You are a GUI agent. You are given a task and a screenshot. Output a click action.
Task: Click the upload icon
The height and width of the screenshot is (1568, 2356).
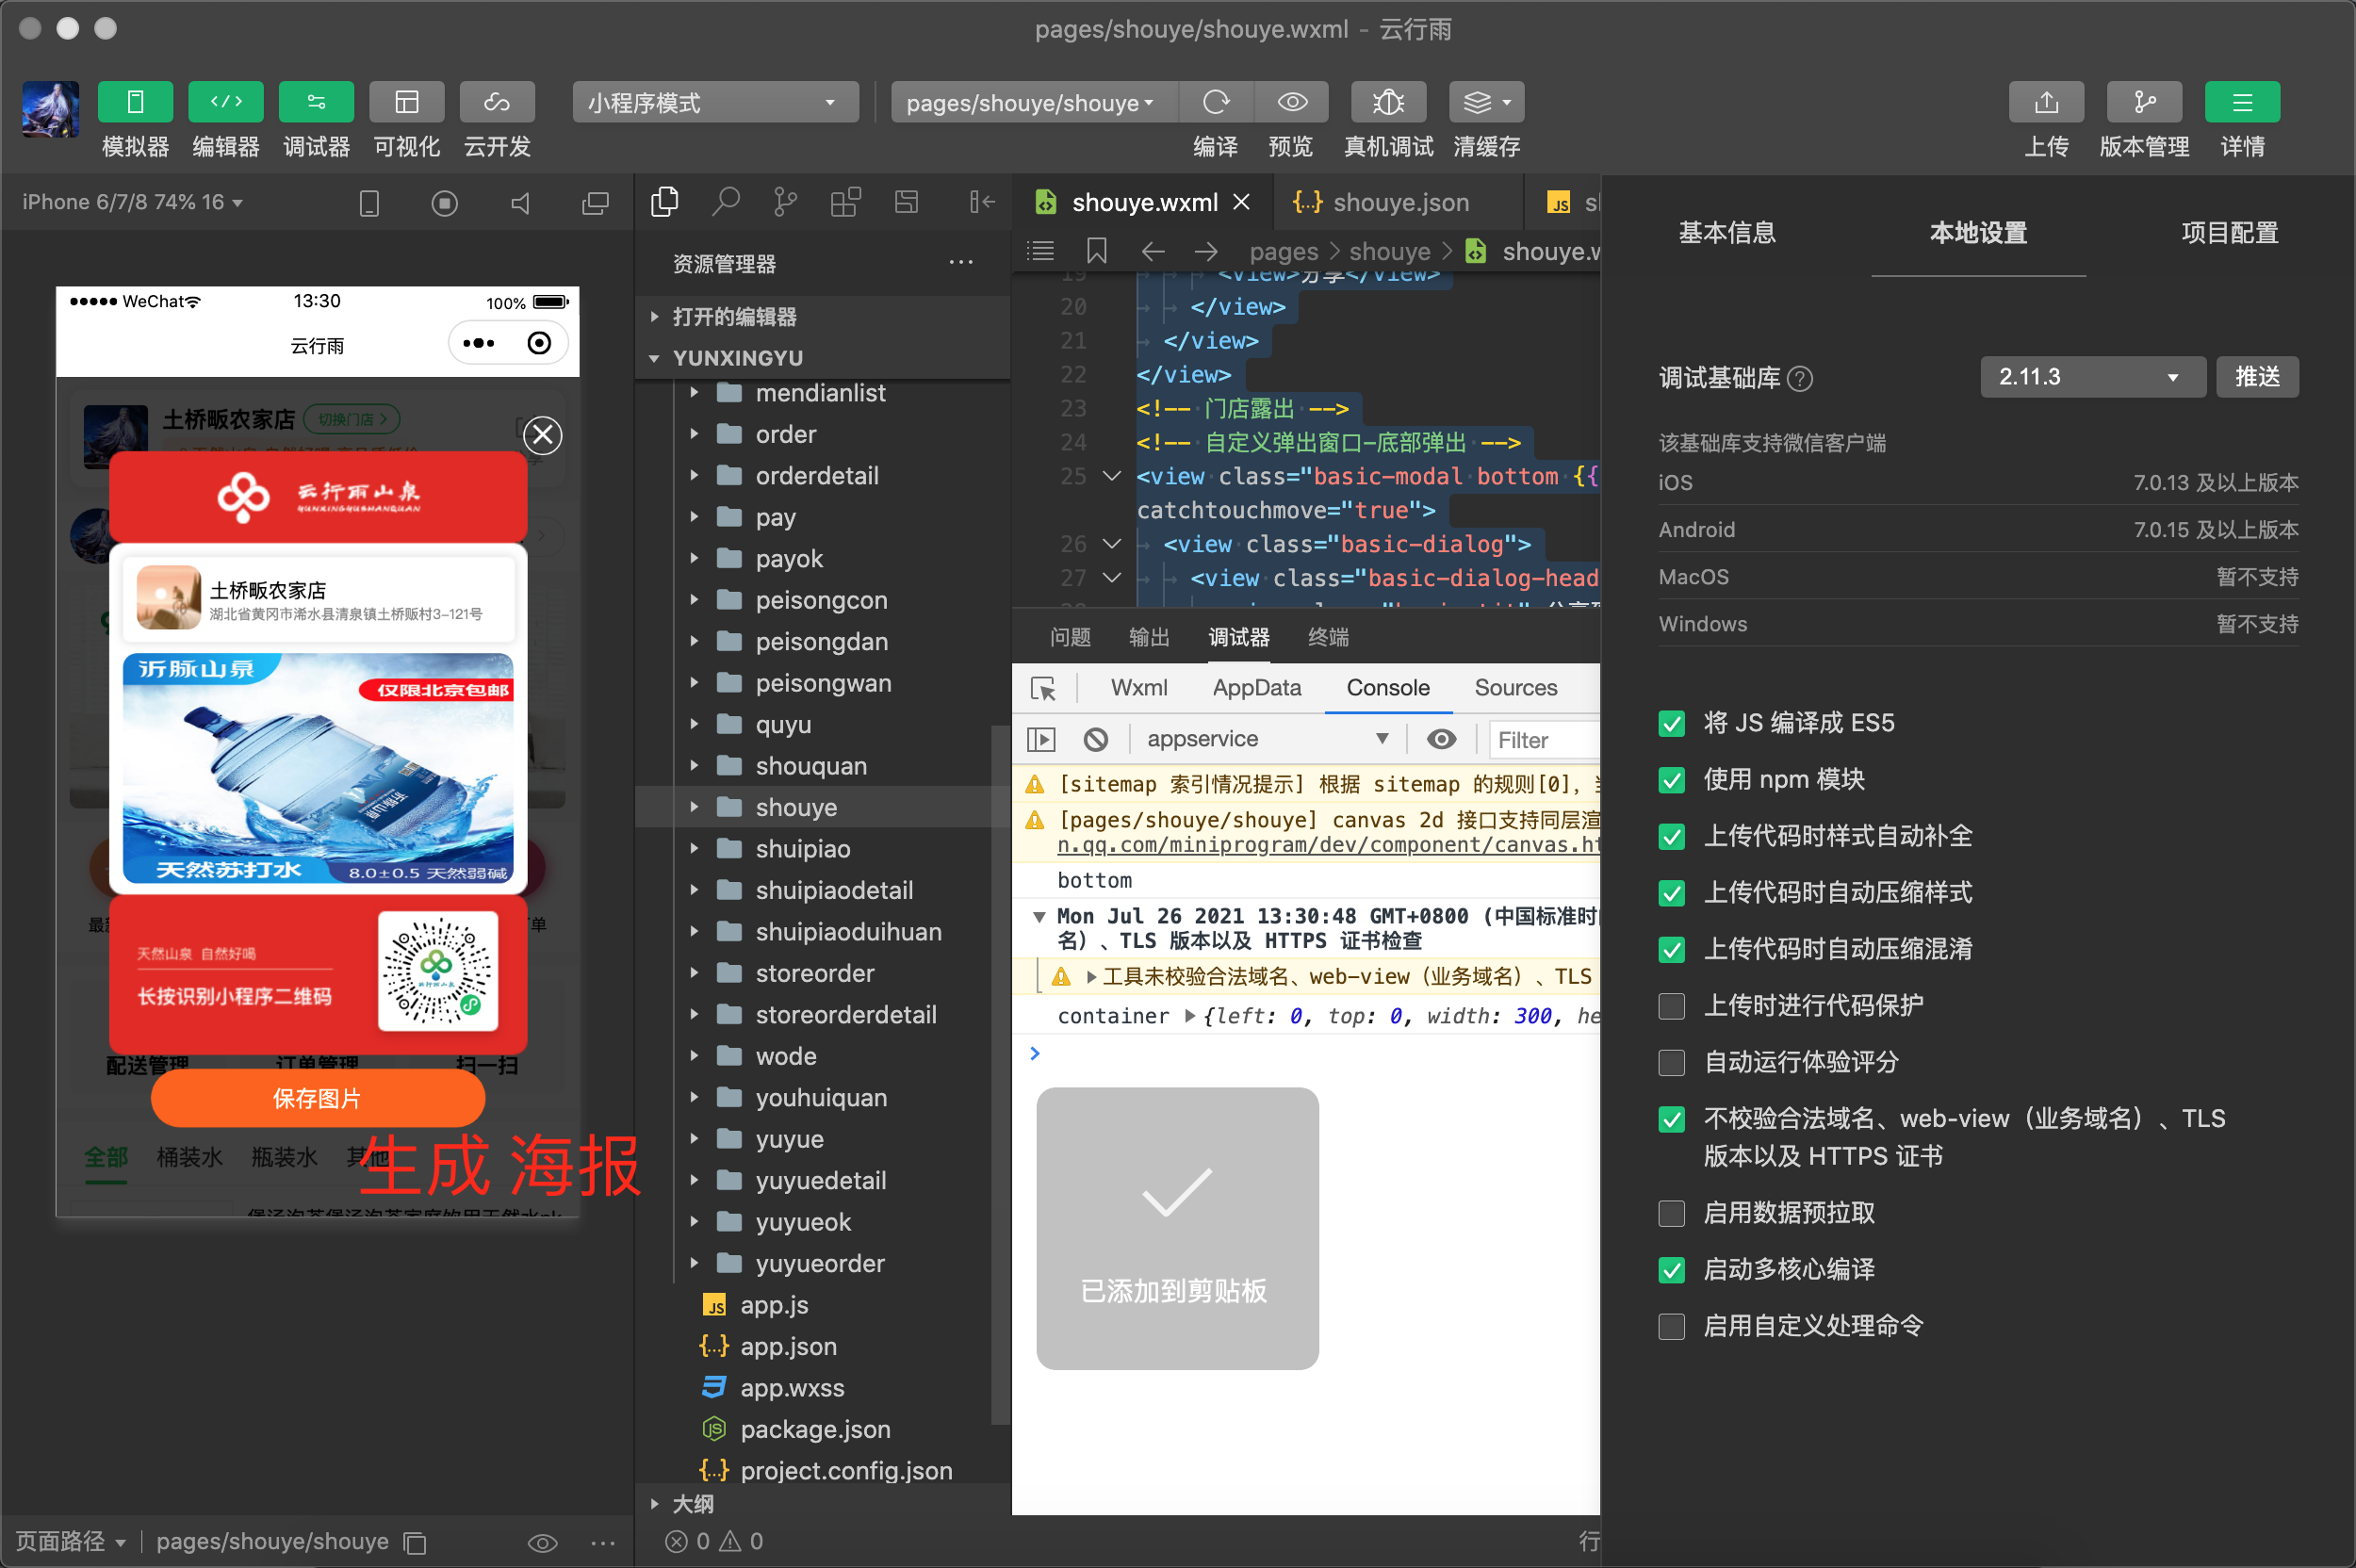click(x=2047, y=102)
